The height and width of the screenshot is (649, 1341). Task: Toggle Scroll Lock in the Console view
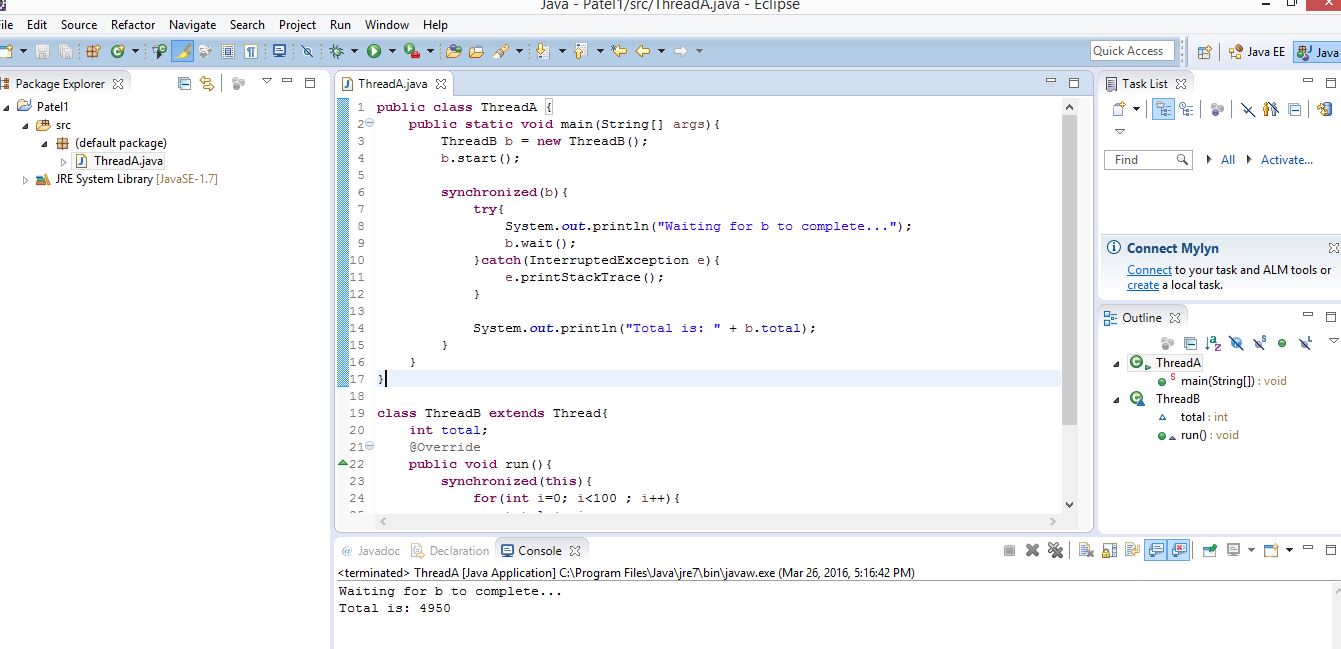[1109, 549]
